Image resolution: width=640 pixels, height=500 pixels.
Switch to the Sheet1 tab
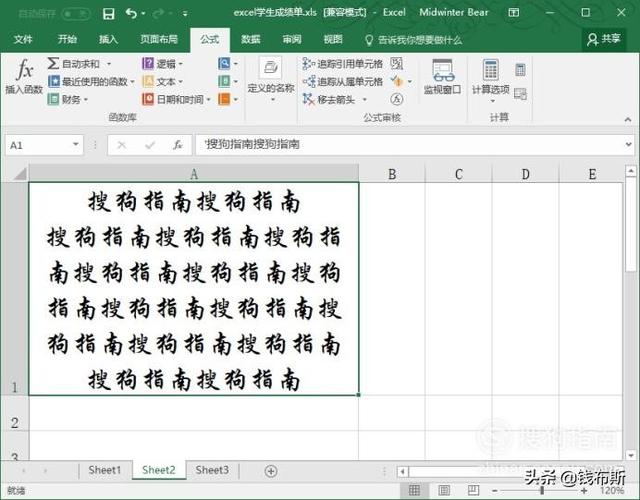(105, 470)
